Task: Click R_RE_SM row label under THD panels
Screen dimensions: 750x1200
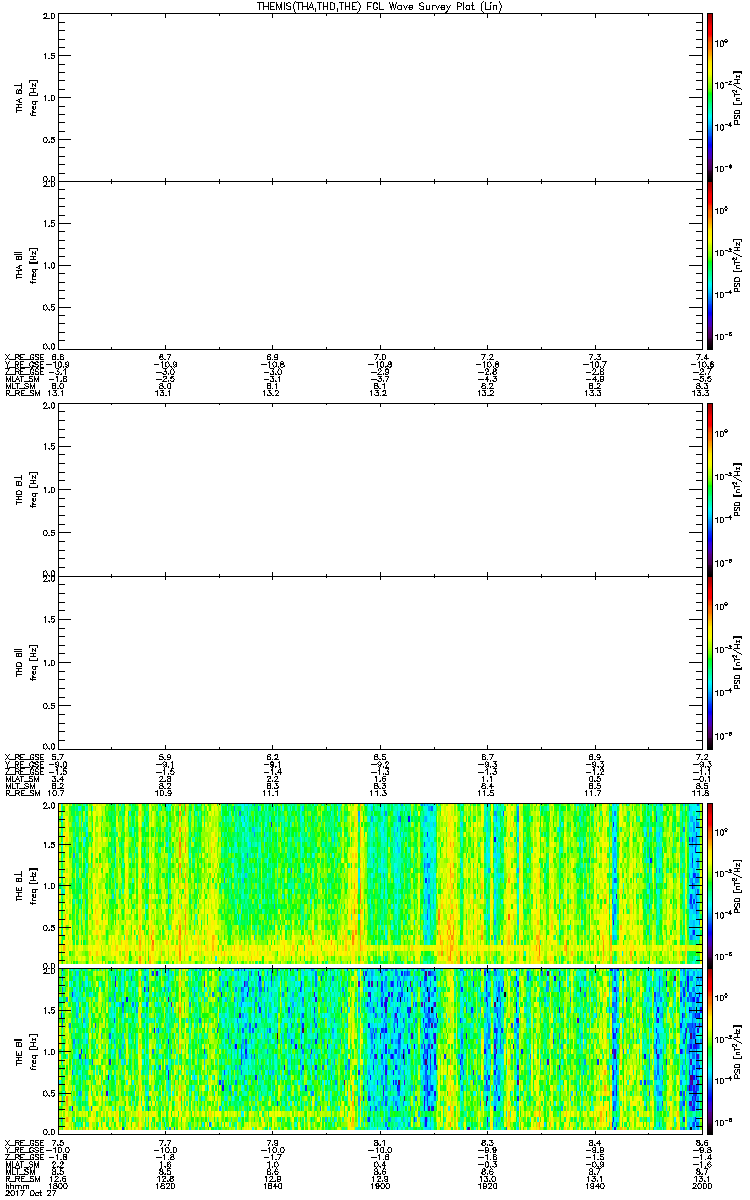Action: click(22, 792)
